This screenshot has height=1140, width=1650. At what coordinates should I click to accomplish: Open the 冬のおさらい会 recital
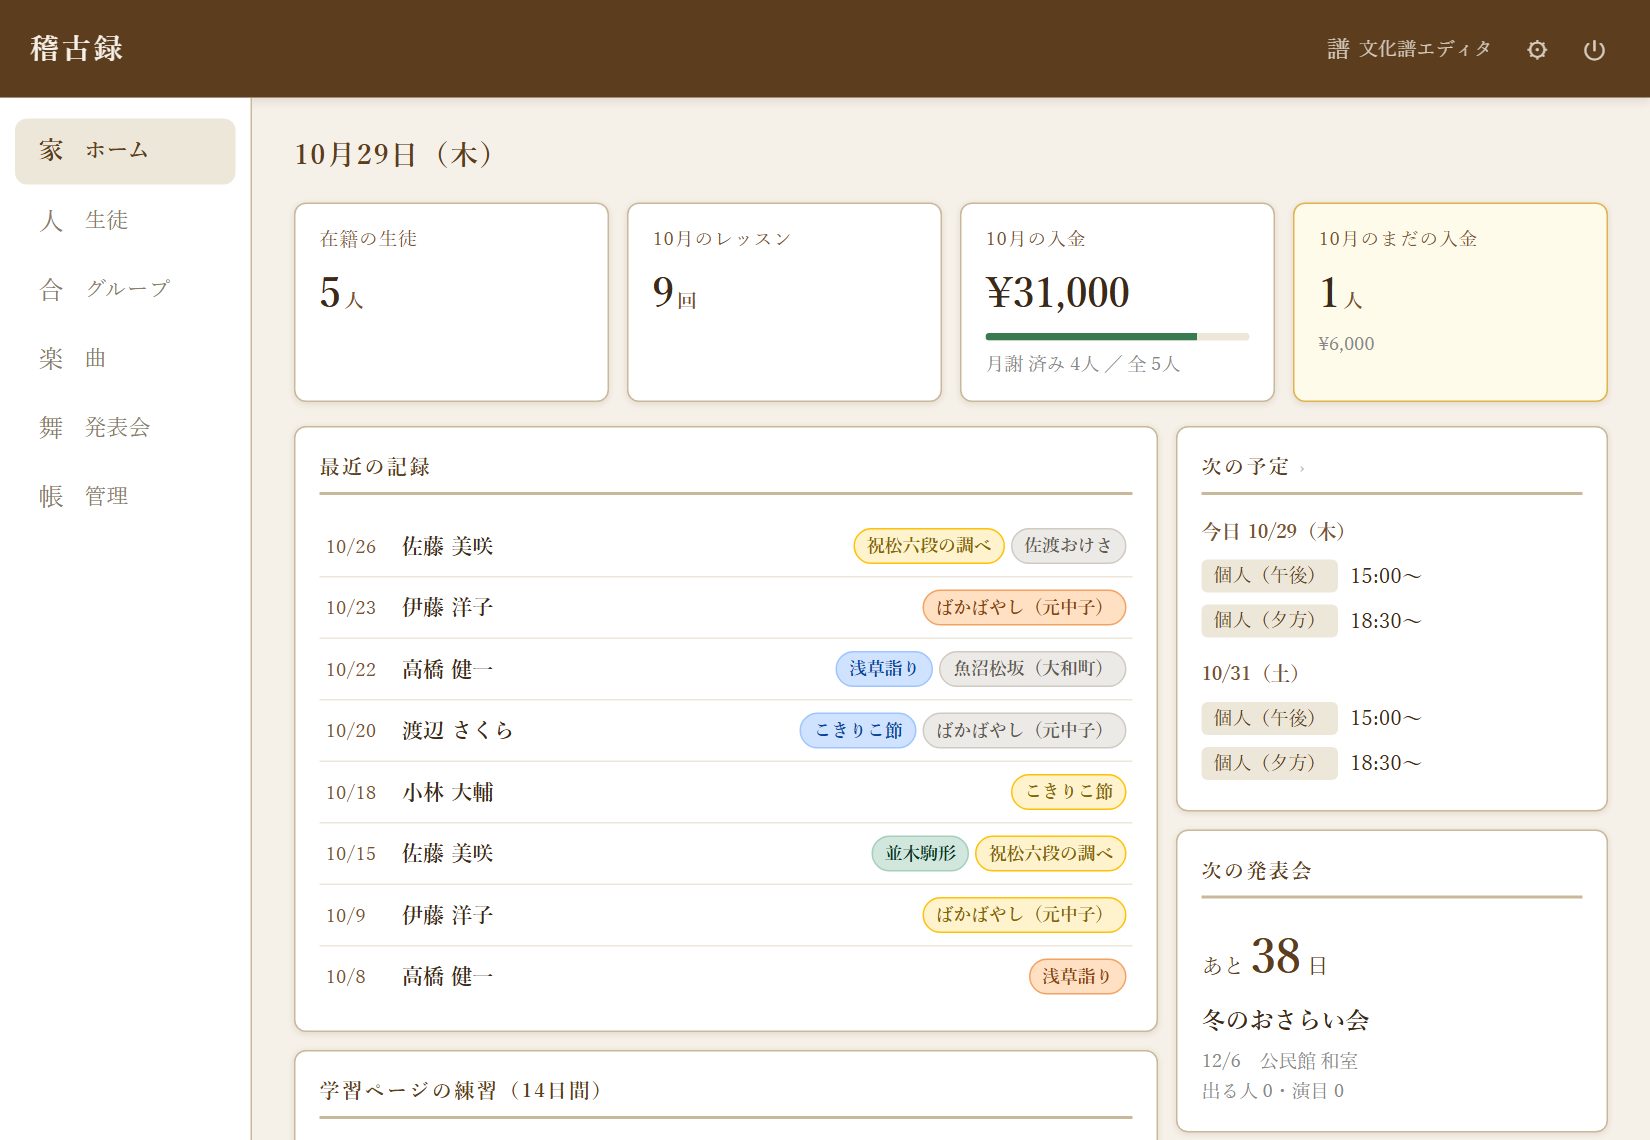pyautogui.click(x=1286, y=1020)
